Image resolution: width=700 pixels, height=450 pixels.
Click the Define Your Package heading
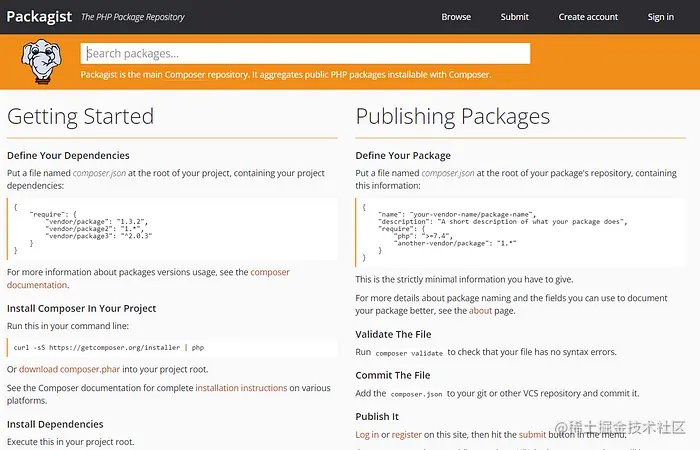pyautogui.click(x=403, y=155)
